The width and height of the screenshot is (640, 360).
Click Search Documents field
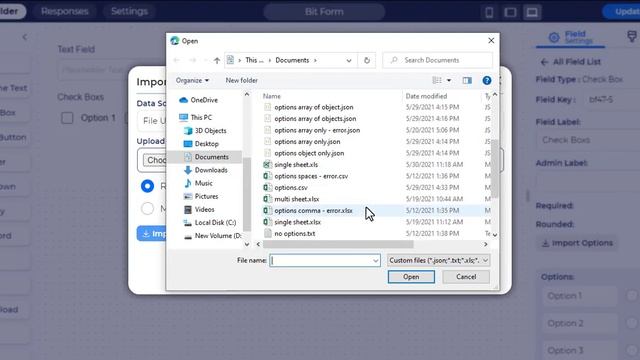tap(438, 60)
